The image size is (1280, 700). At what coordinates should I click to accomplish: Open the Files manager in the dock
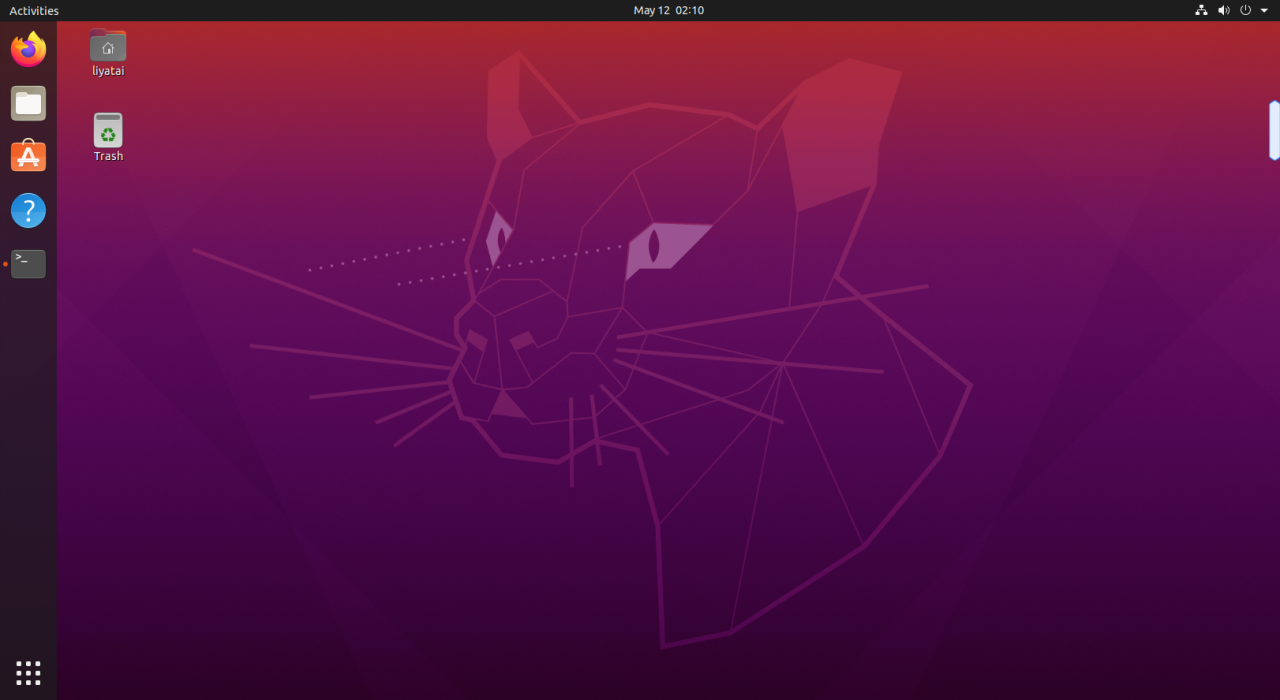point(28,103)
